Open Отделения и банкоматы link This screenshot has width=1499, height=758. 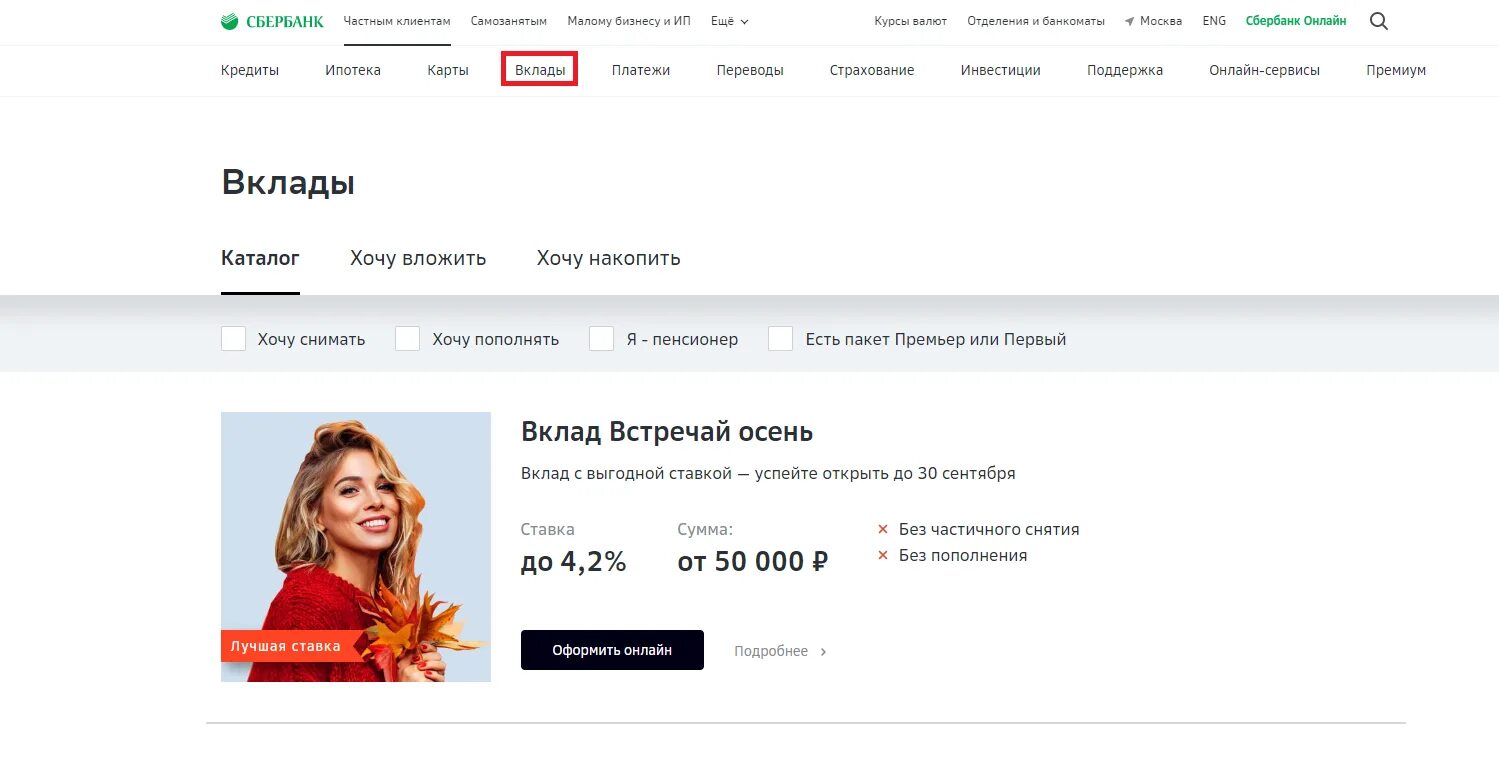coord(1036,21)
